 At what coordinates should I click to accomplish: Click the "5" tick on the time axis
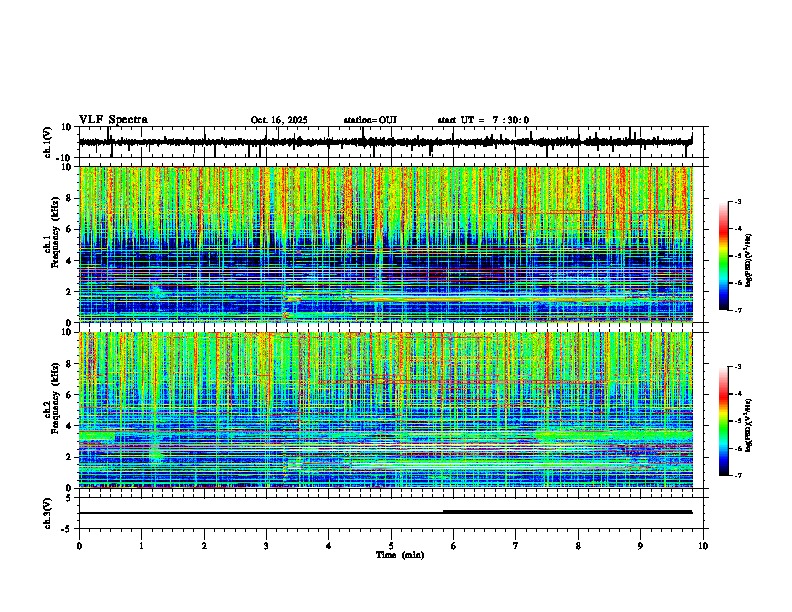click(x=391, y=546)
